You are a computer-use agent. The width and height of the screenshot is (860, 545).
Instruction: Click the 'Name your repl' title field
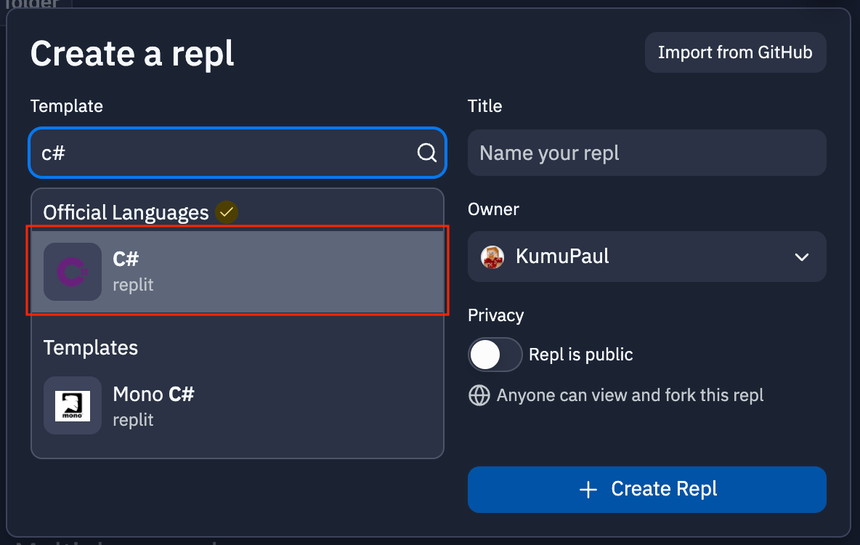[x=646, y=153]
